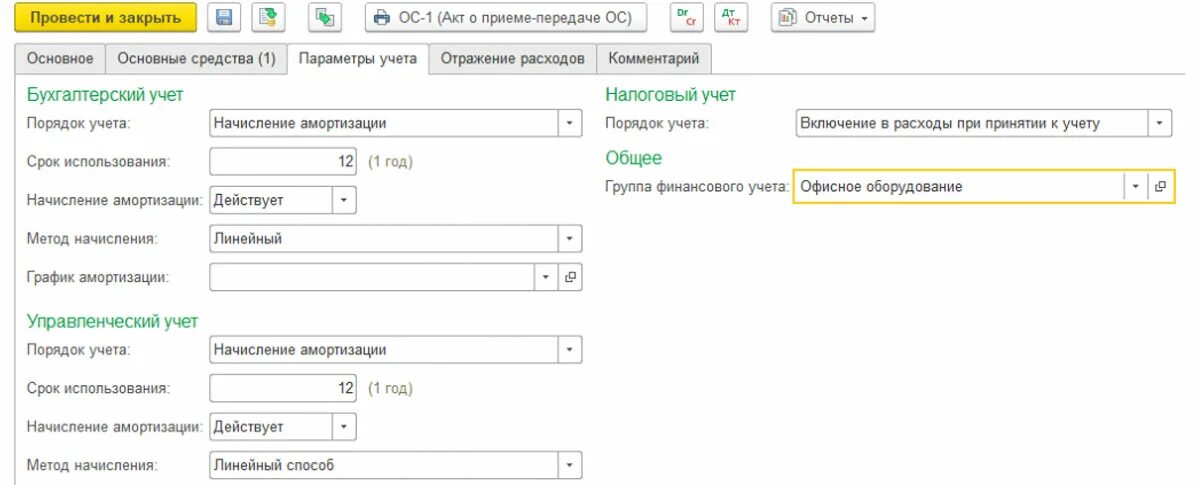Expand Порядок учета dropdown under Бухгалтерский учет
Screen dimensions: 1200x485
569,124
